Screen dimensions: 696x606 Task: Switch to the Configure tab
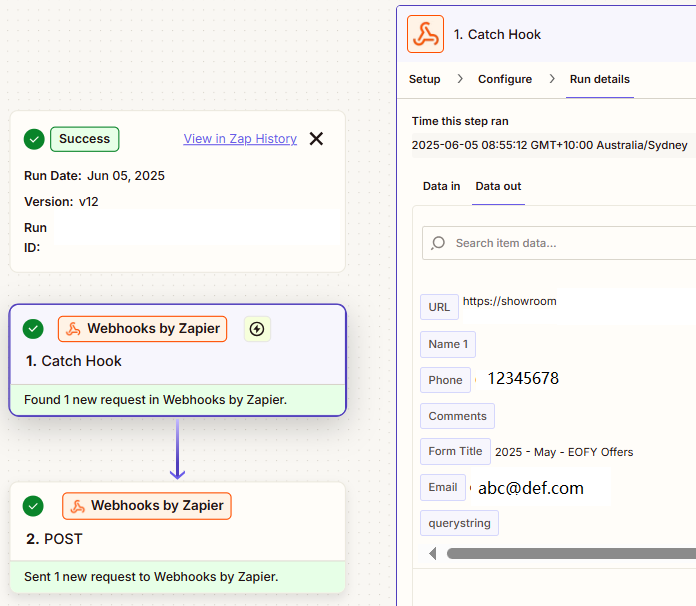point(505,79)
